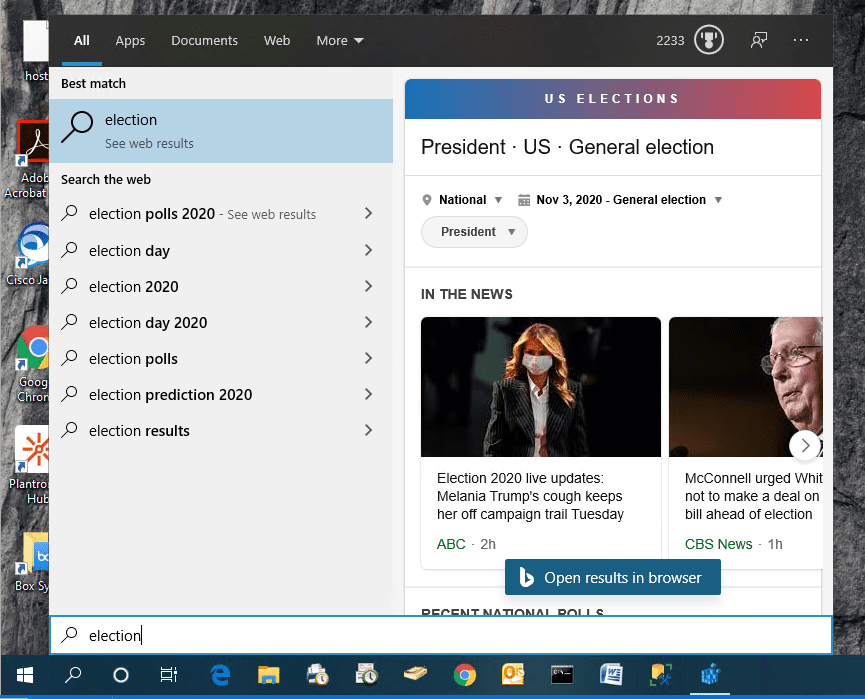Expand arrow for election day 2020
865x699 pixels.
click(369, 322)
